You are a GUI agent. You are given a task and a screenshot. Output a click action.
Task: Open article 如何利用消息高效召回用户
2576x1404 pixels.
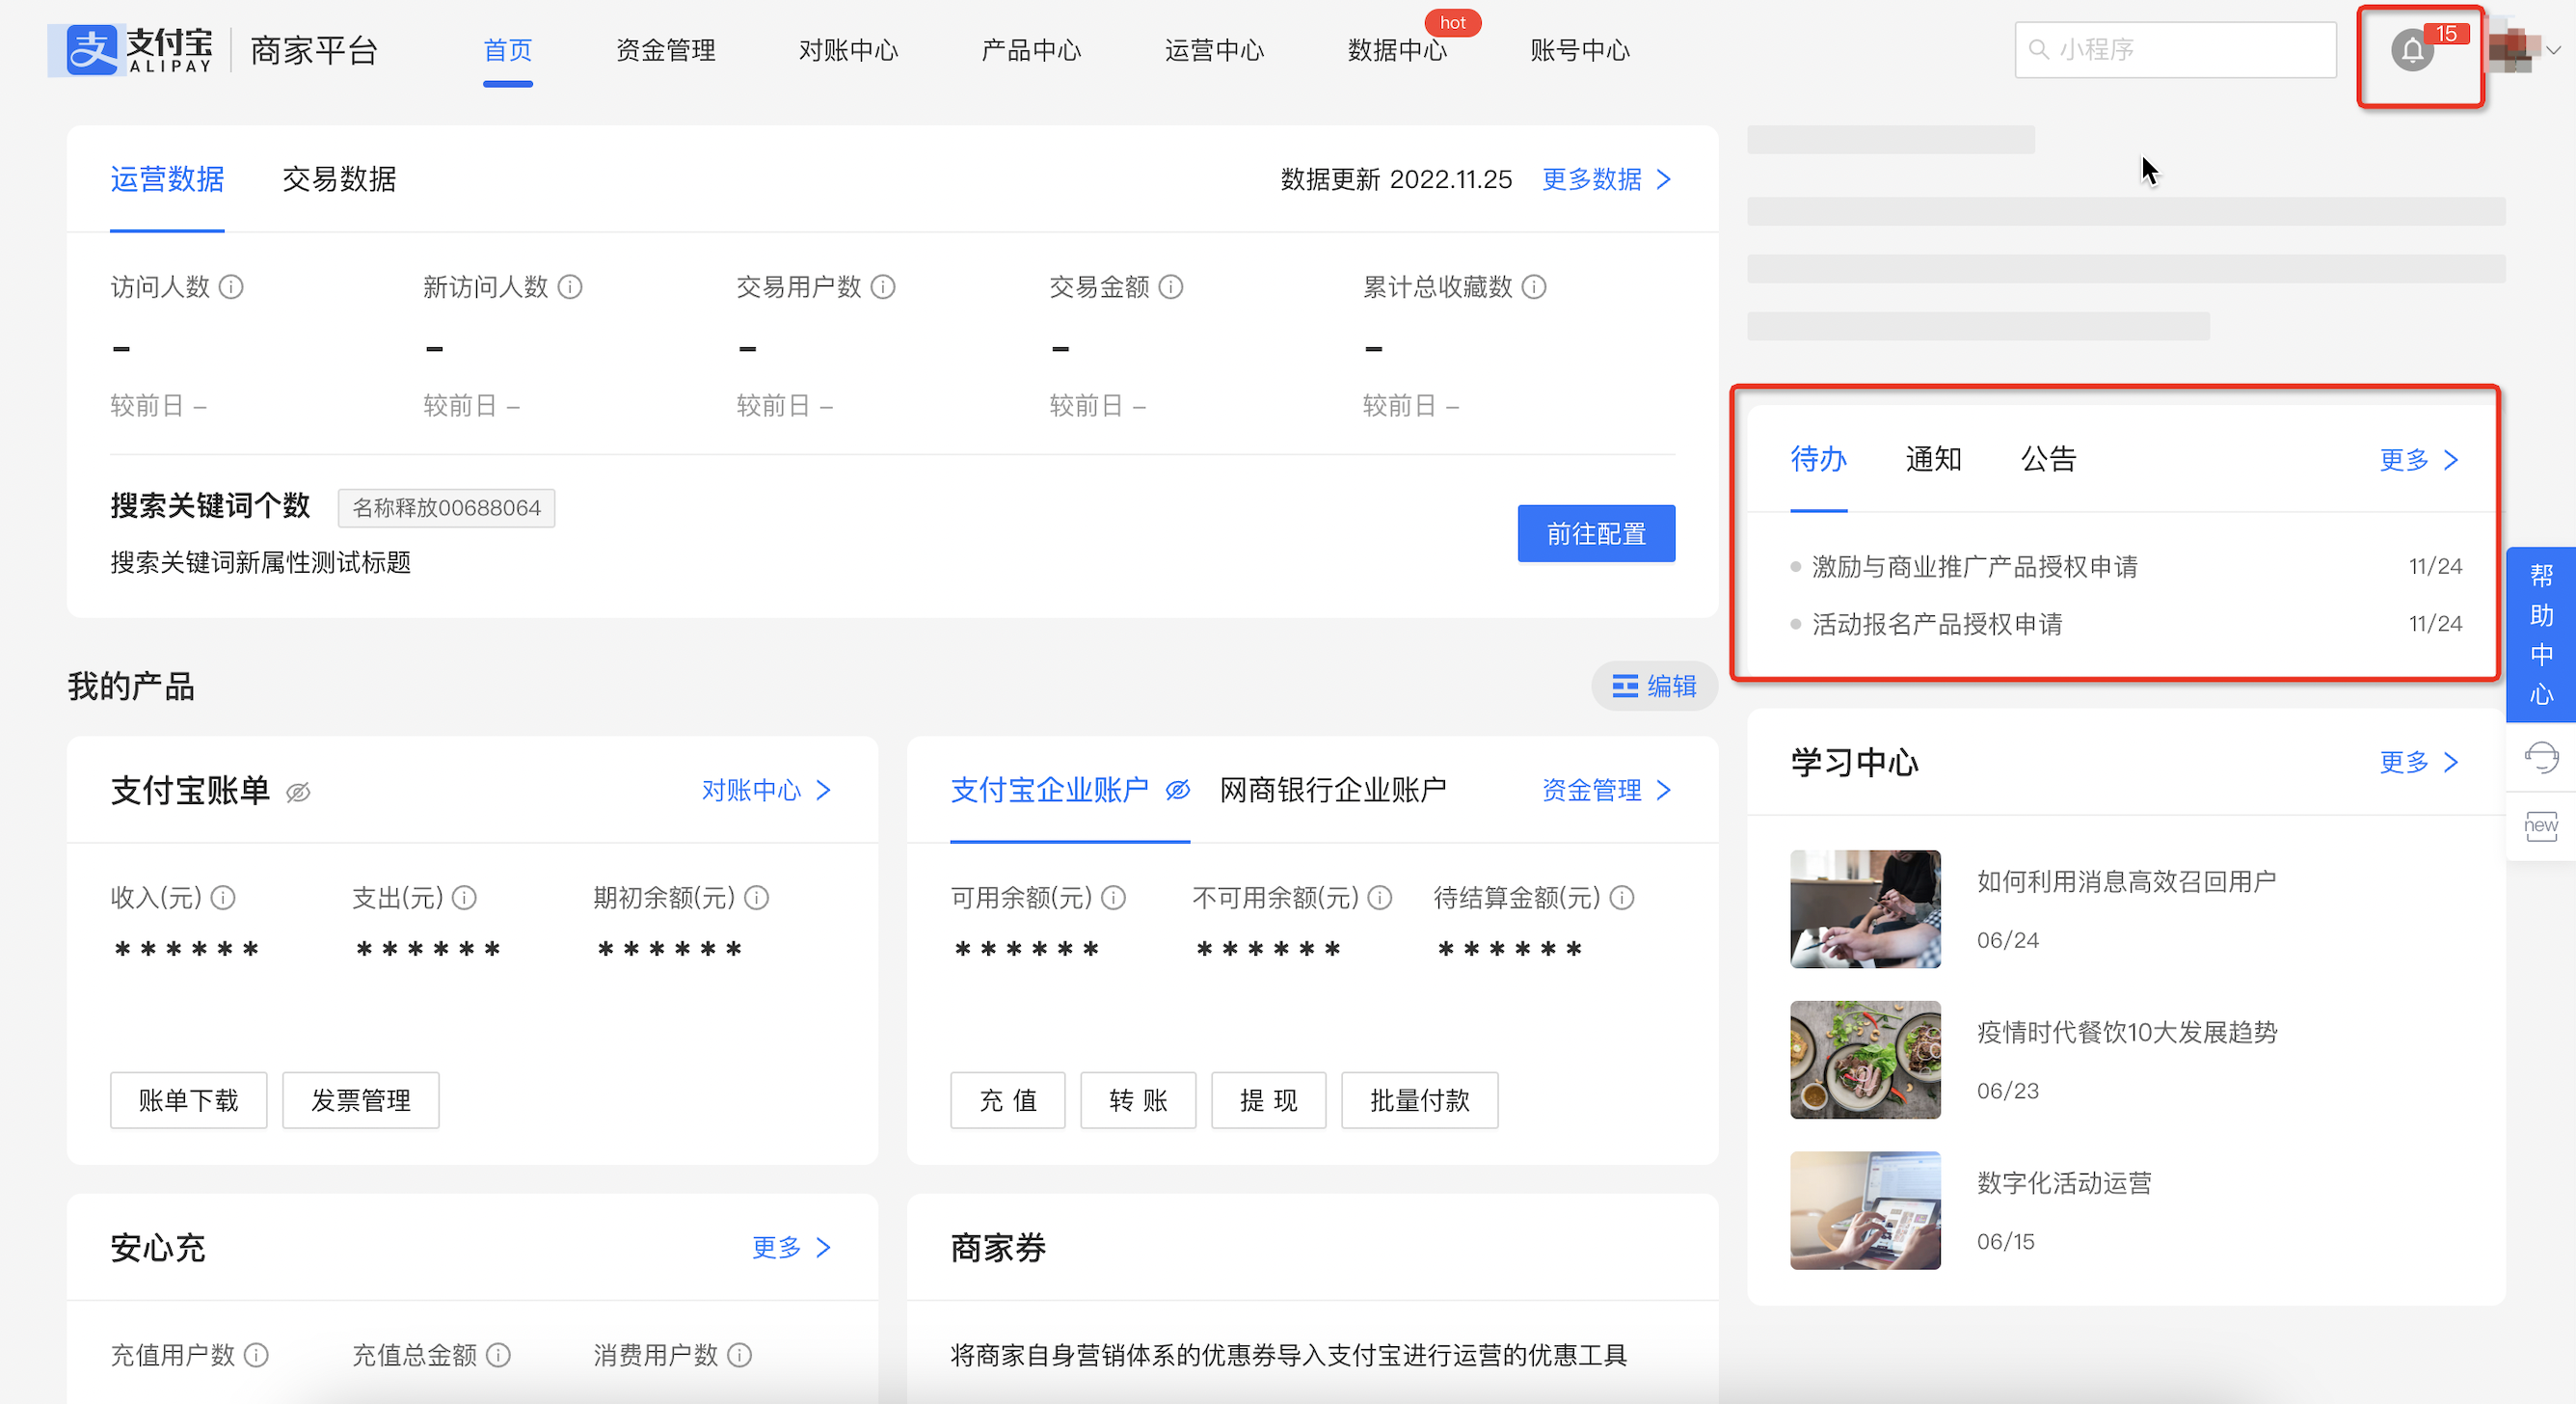click(2126, 881)
